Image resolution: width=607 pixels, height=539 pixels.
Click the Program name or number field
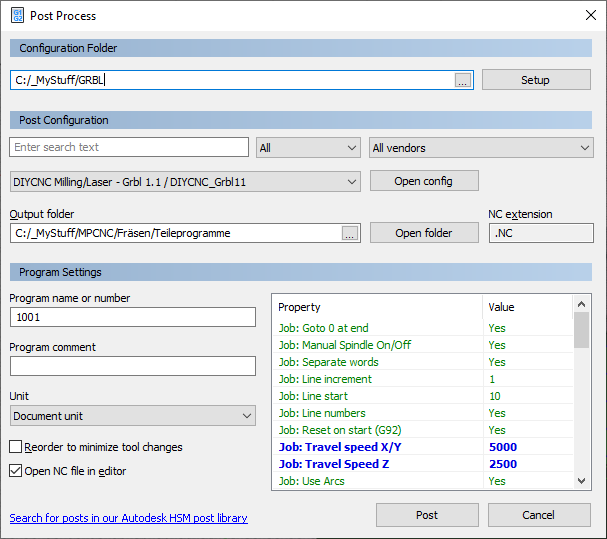(133, 317)
